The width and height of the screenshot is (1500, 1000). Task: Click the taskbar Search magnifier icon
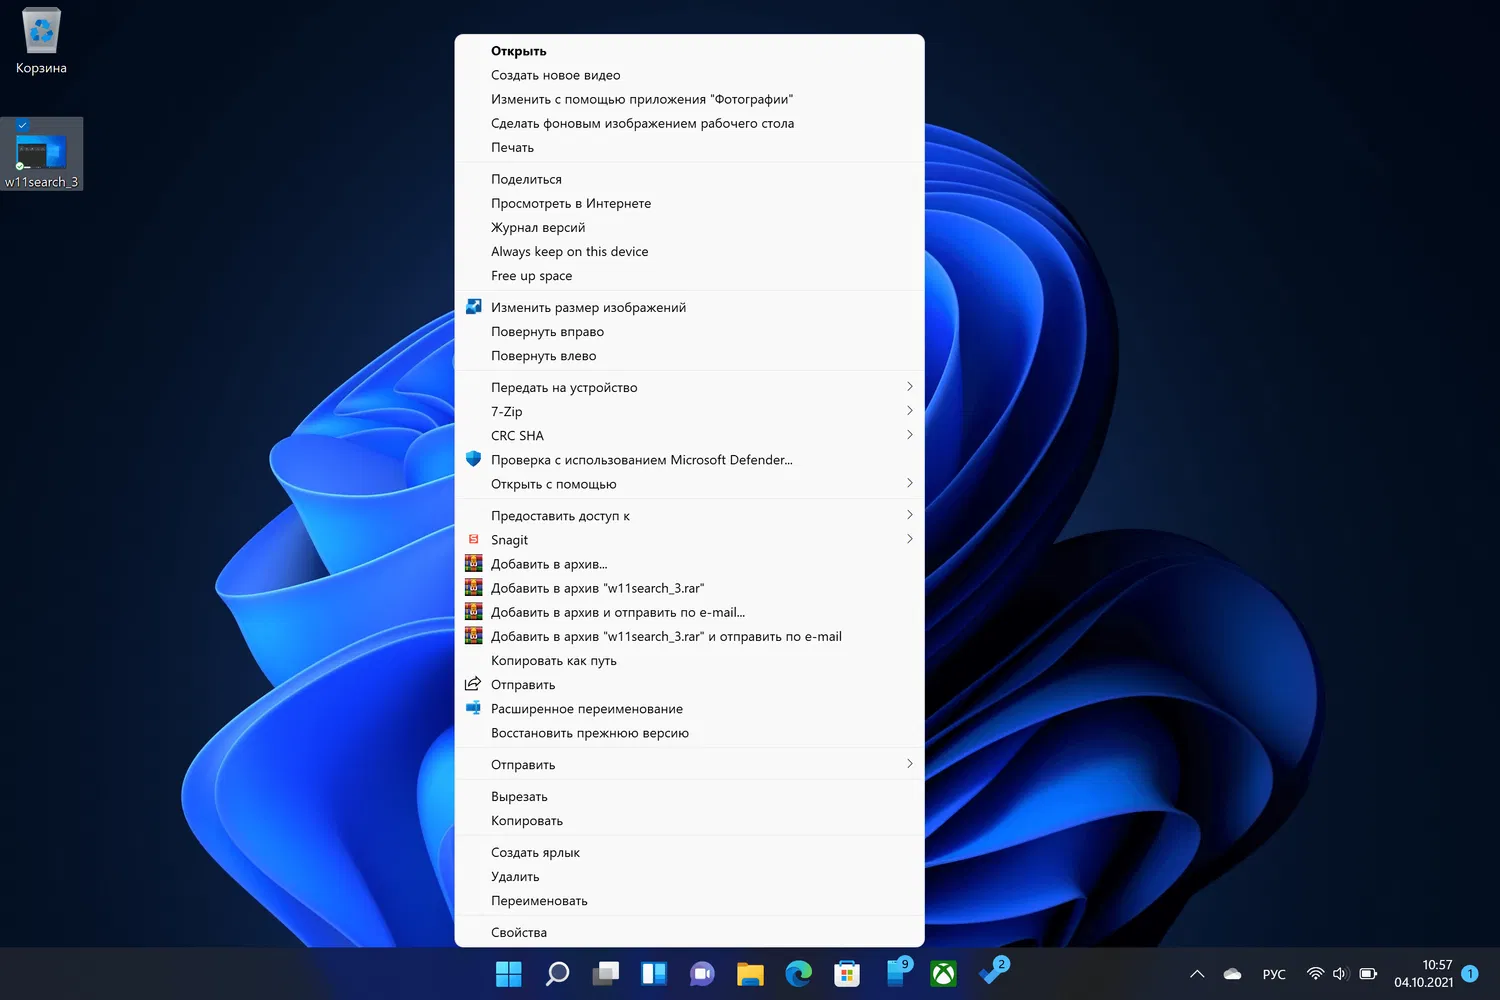pos(557,973)
